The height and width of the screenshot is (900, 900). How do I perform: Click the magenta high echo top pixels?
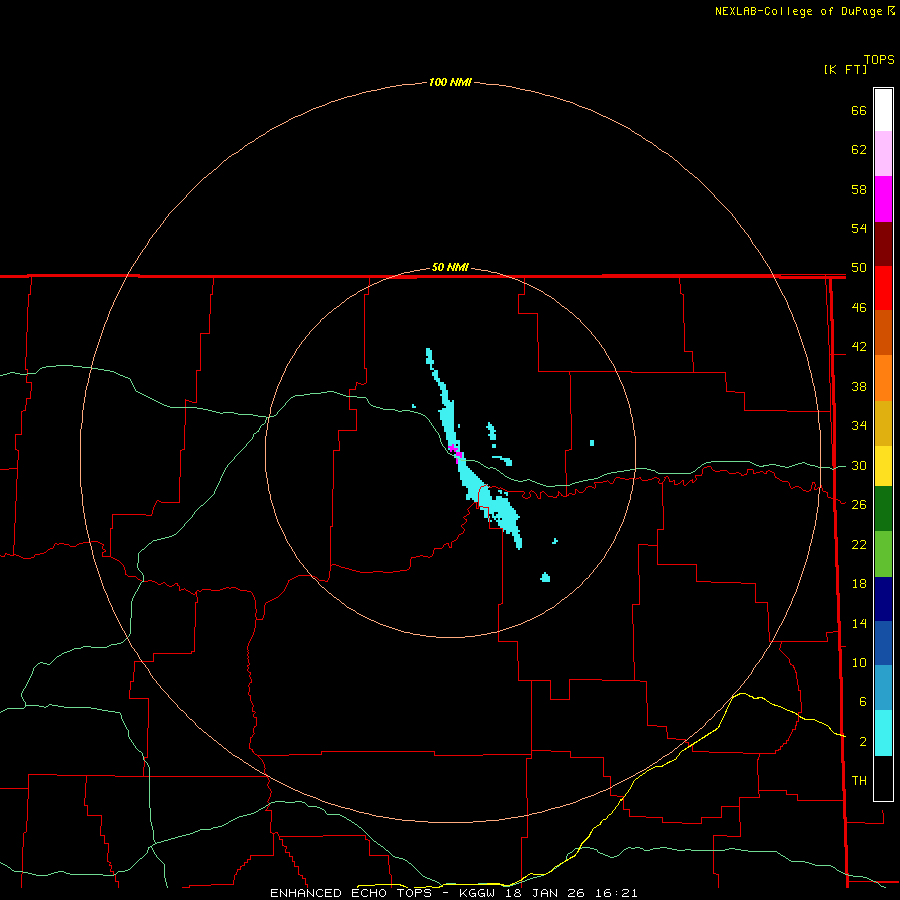click(455, 451)
